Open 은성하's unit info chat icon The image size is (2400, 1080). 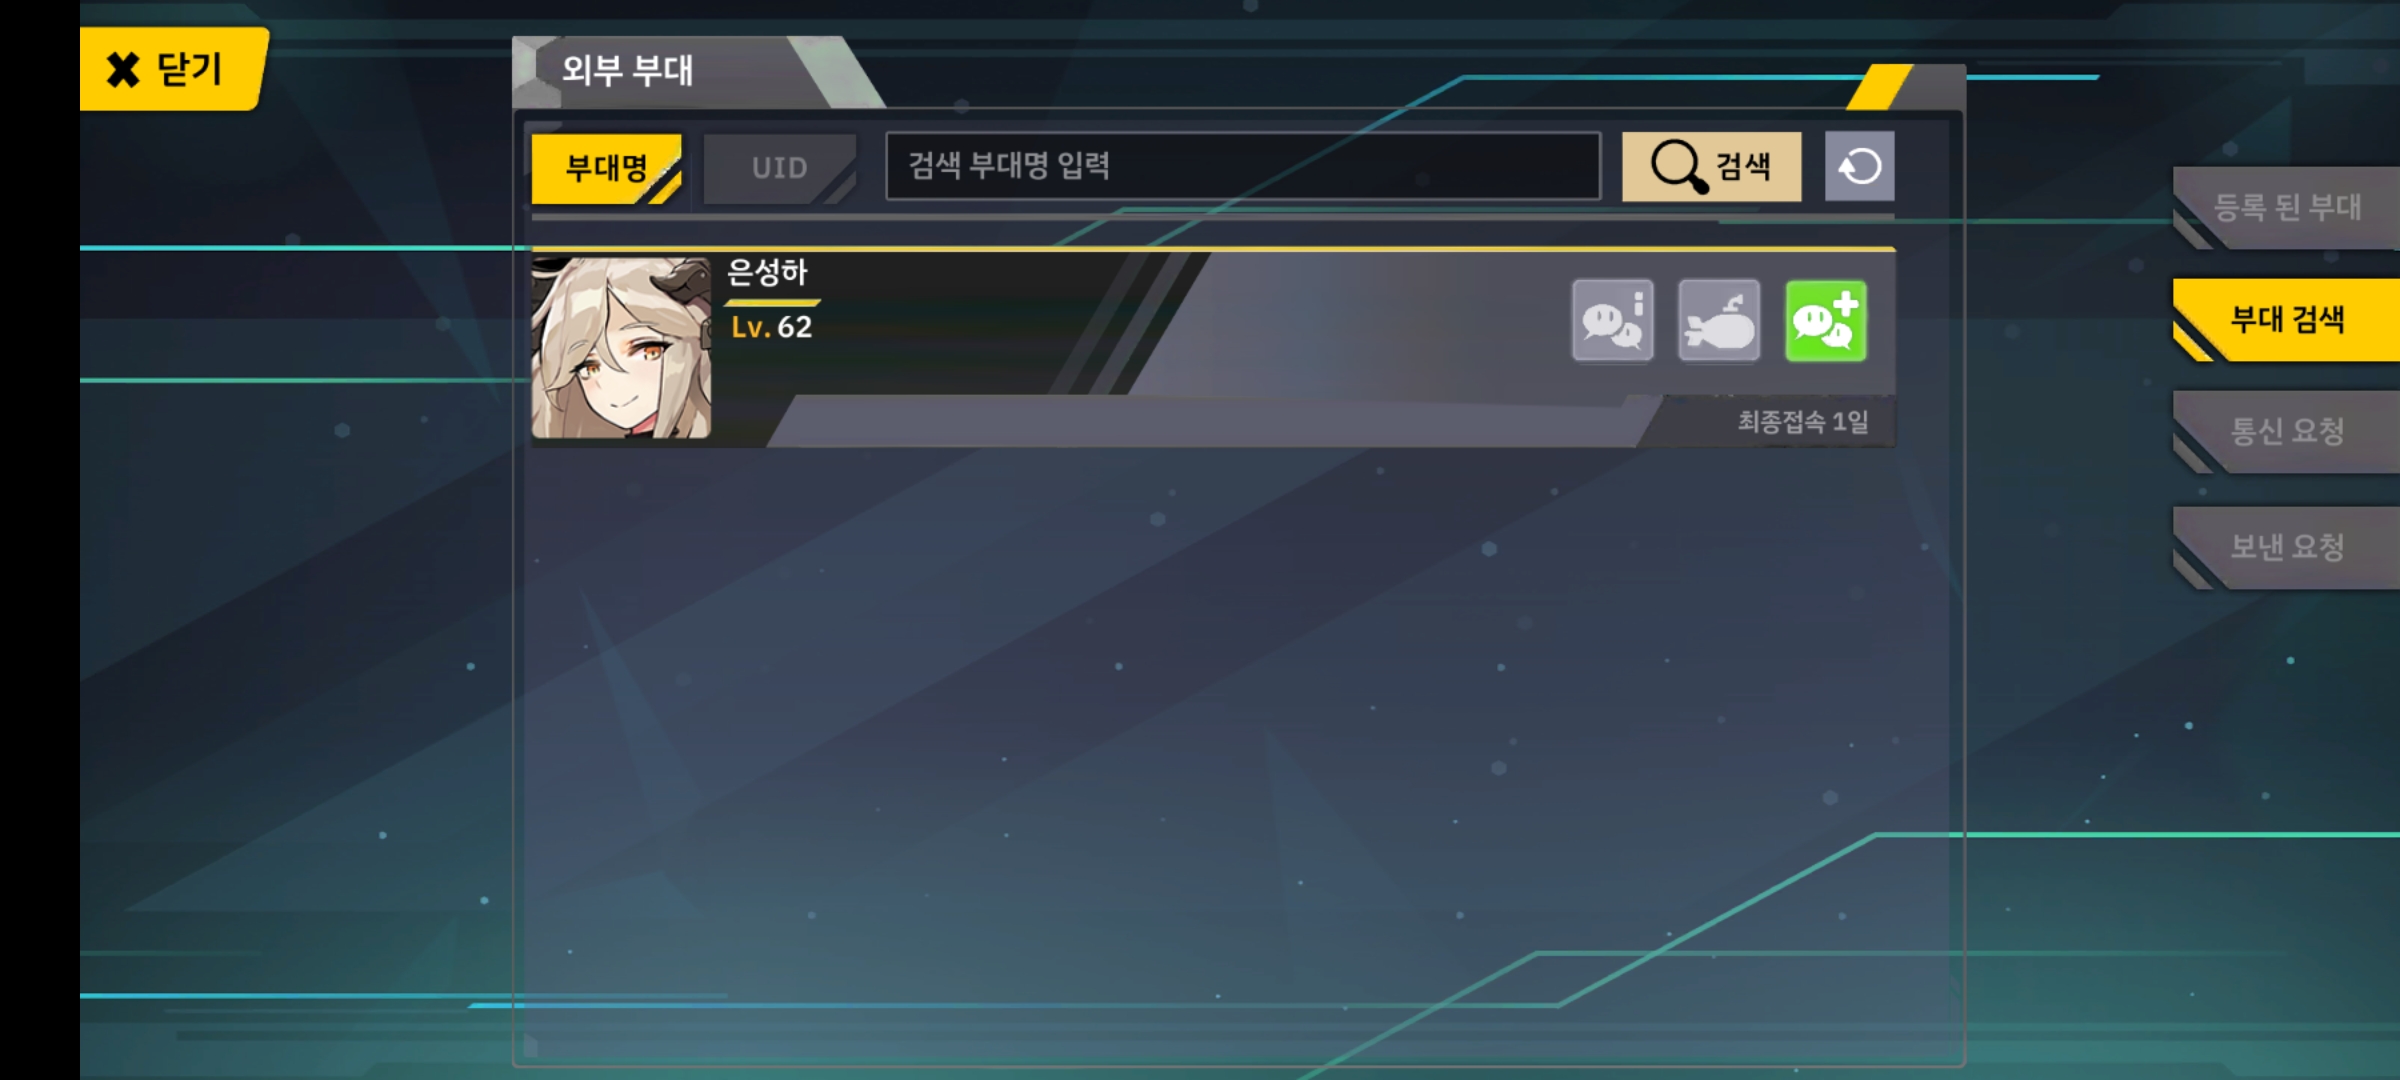pyautogui.click(x=1612, y=321)
